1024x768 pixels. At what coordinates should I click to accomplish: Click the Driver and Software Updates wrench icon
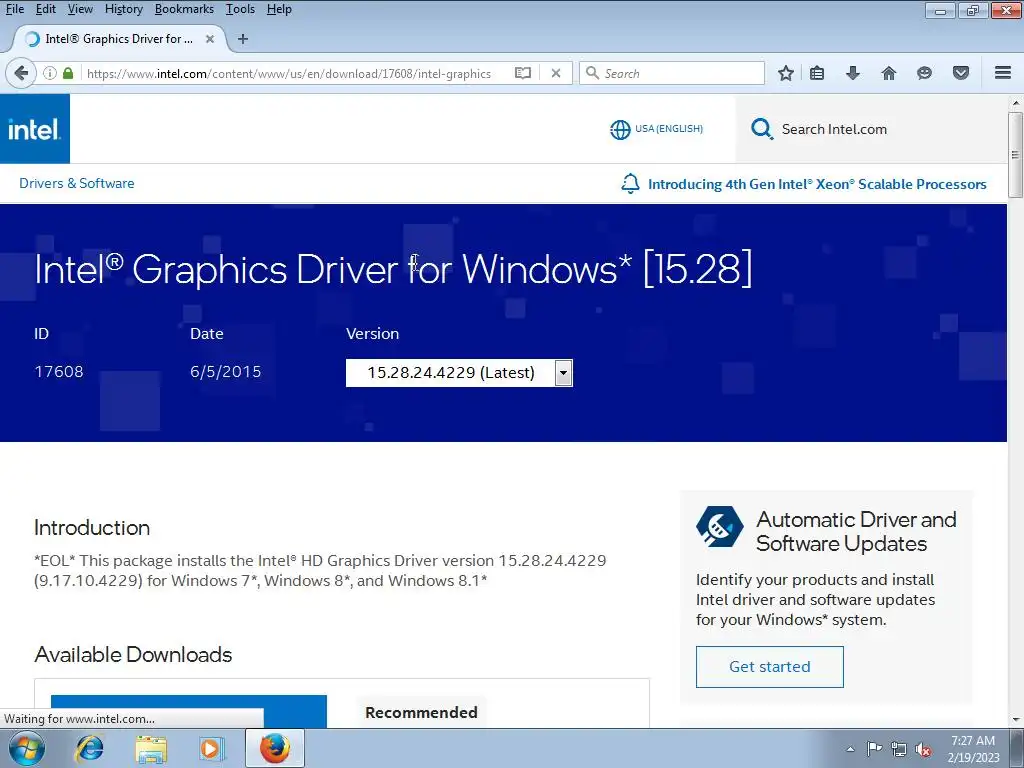coord(720,526)
